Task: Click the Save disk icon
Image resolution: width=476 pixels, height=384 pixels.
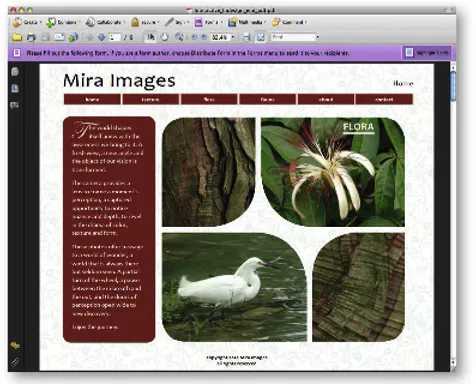Action: point(45,37)
